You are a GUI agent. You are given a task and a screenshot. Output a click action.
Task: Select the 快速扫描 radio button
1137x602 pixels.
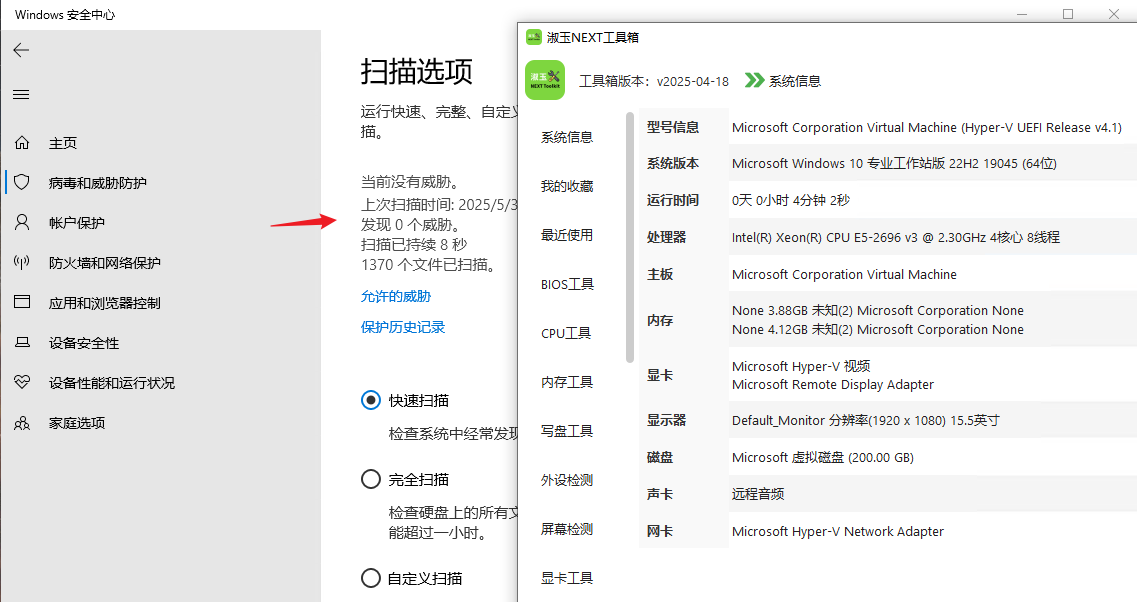[x=371, y=400]
